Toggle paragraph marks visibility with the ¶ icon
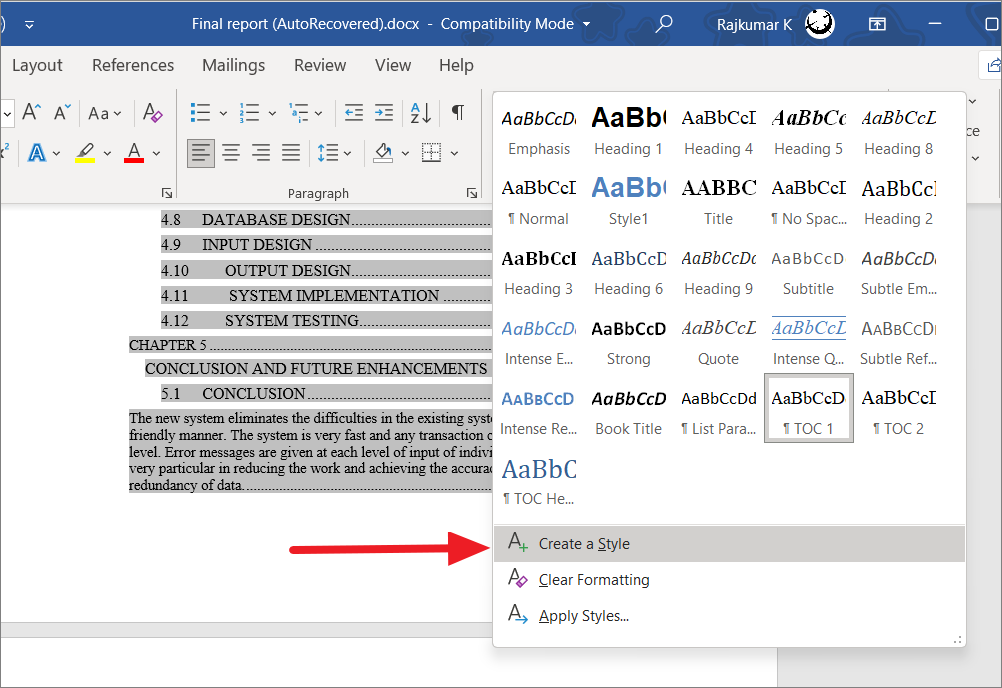 tap(457, 113)
